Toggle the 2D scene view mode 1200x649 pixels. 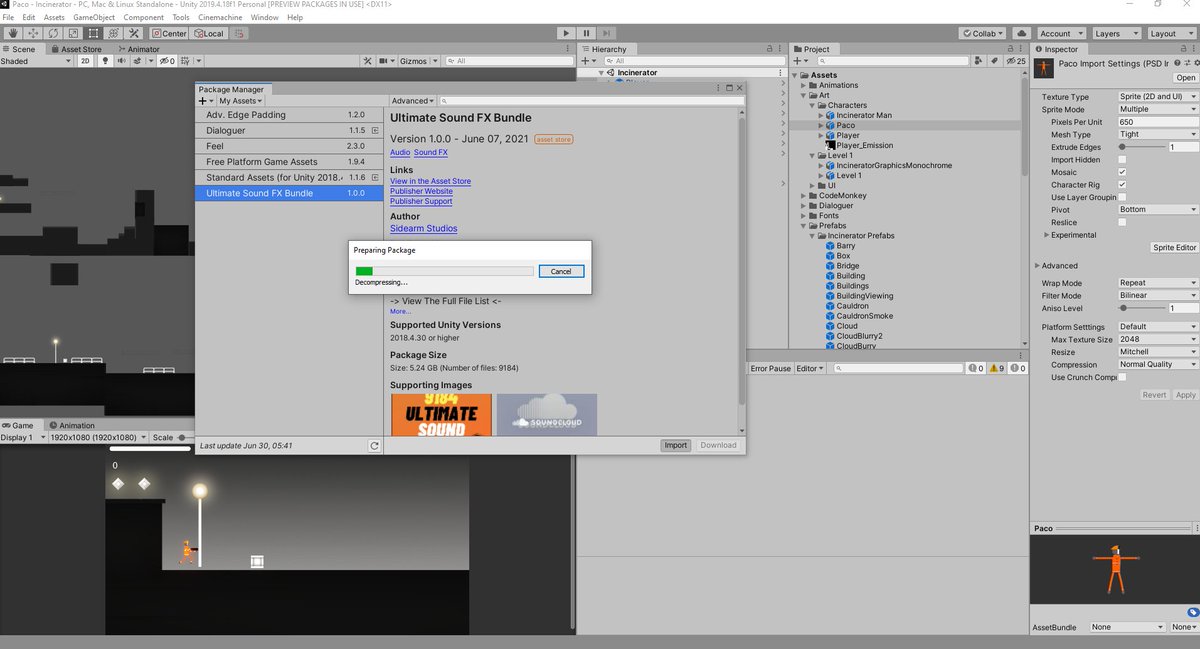pos(85,61)
